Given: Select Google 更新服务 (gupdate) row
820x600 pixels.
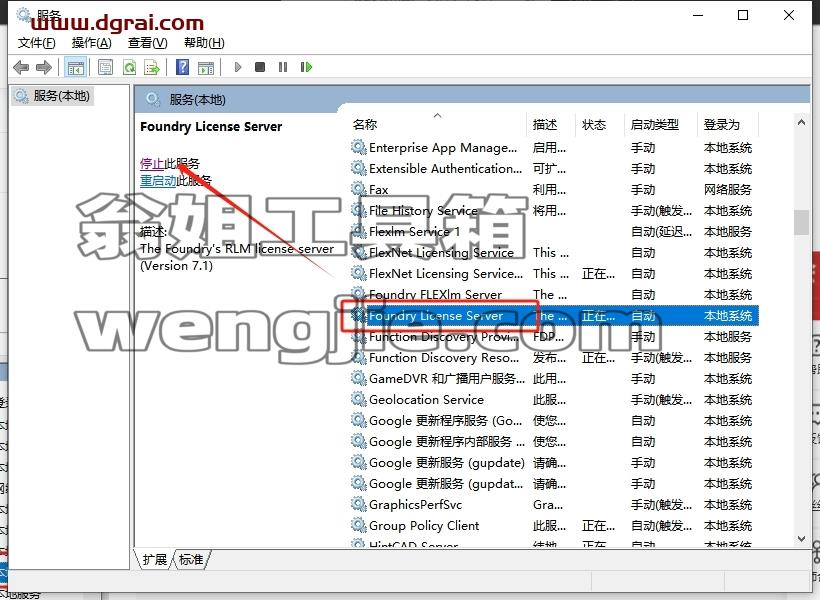Looking at the screenshot, I should (554, 462).
